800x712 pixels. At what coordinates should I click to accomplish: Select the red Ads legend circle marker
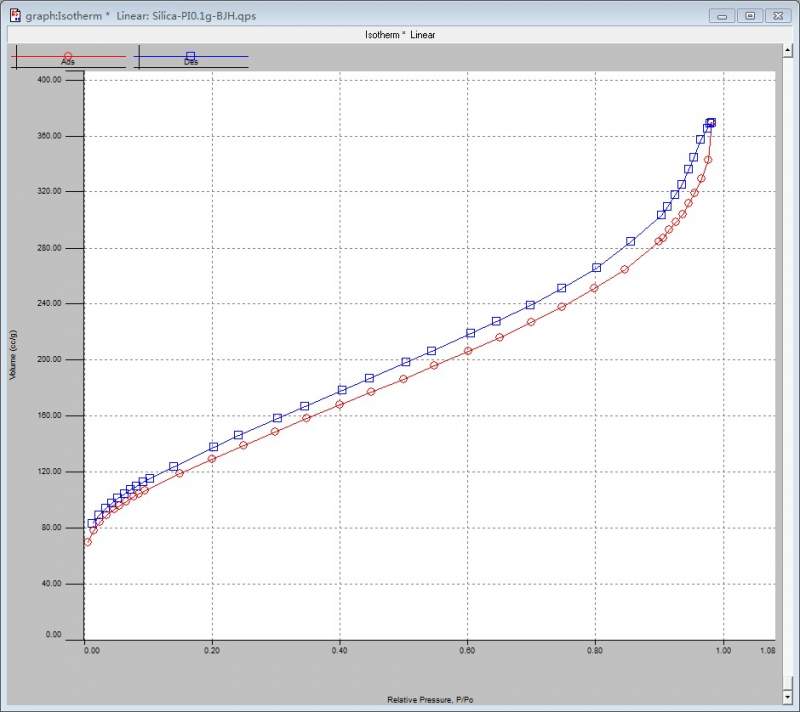68,56
